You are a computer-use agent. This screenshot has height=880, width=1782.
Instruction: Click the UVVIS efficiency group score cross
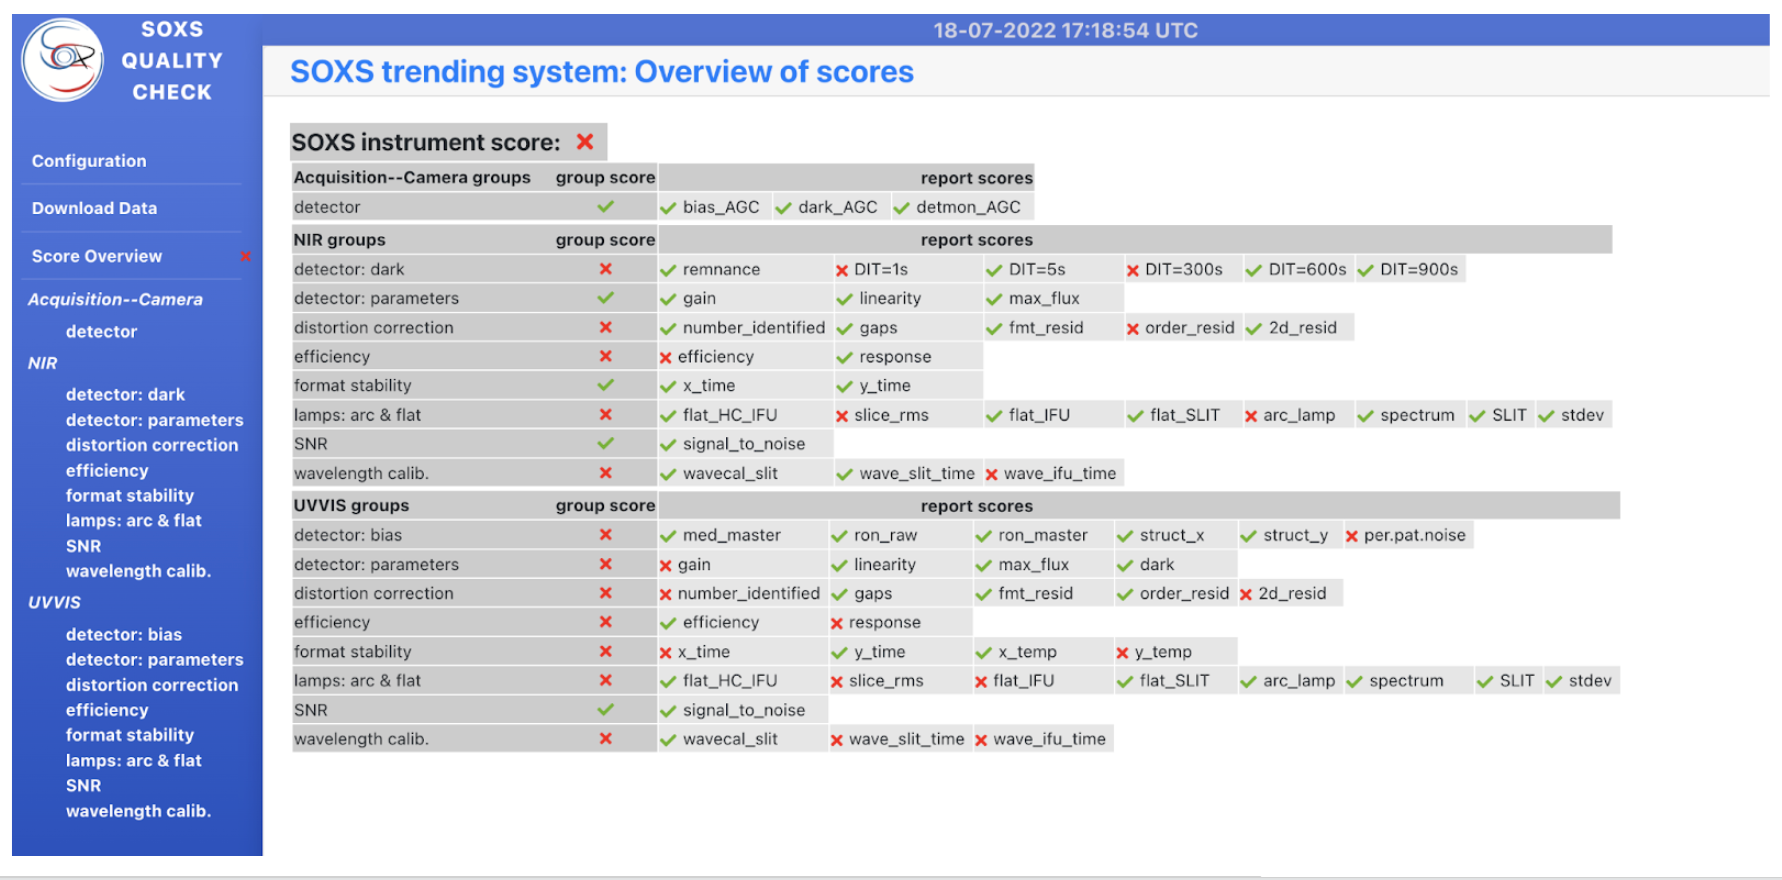[605, 622]
